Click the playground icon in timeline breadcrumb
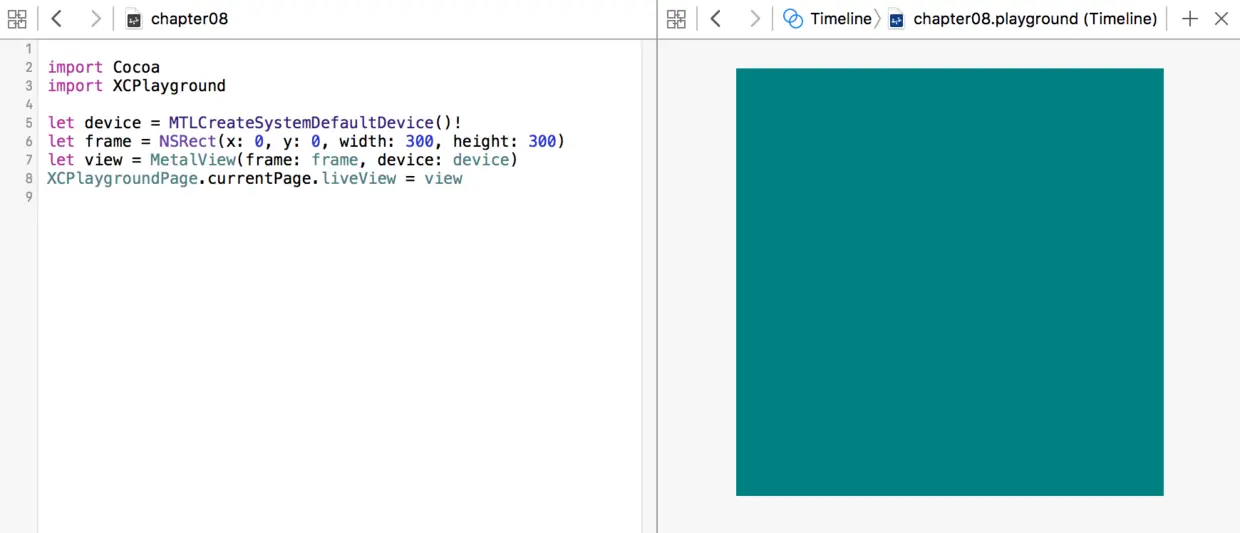Image resolution: width=1240 pixels, height=533 pixels. [897, 19]
